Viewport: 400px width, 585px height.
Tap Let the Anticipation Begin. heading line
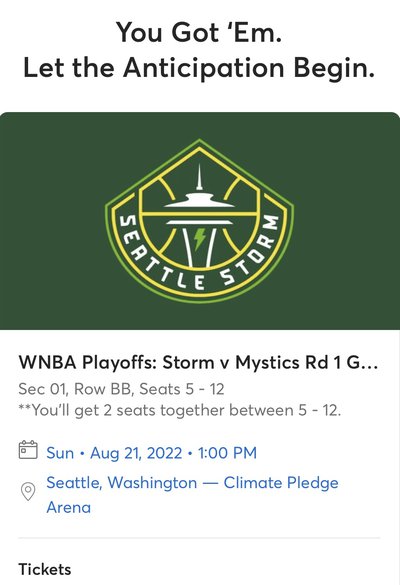click(199, 68)
